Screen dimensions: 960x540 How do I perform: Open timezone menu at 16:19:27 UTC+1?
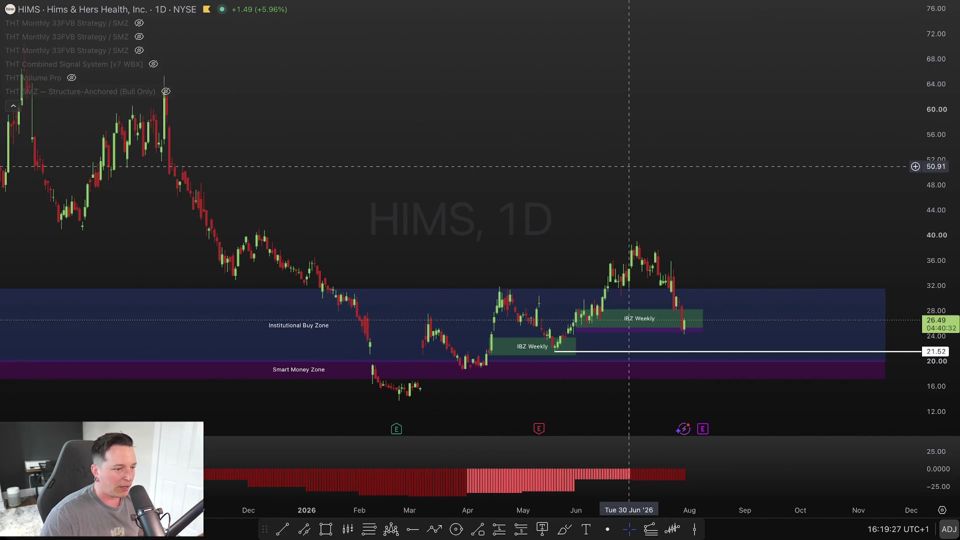(898, 529)
